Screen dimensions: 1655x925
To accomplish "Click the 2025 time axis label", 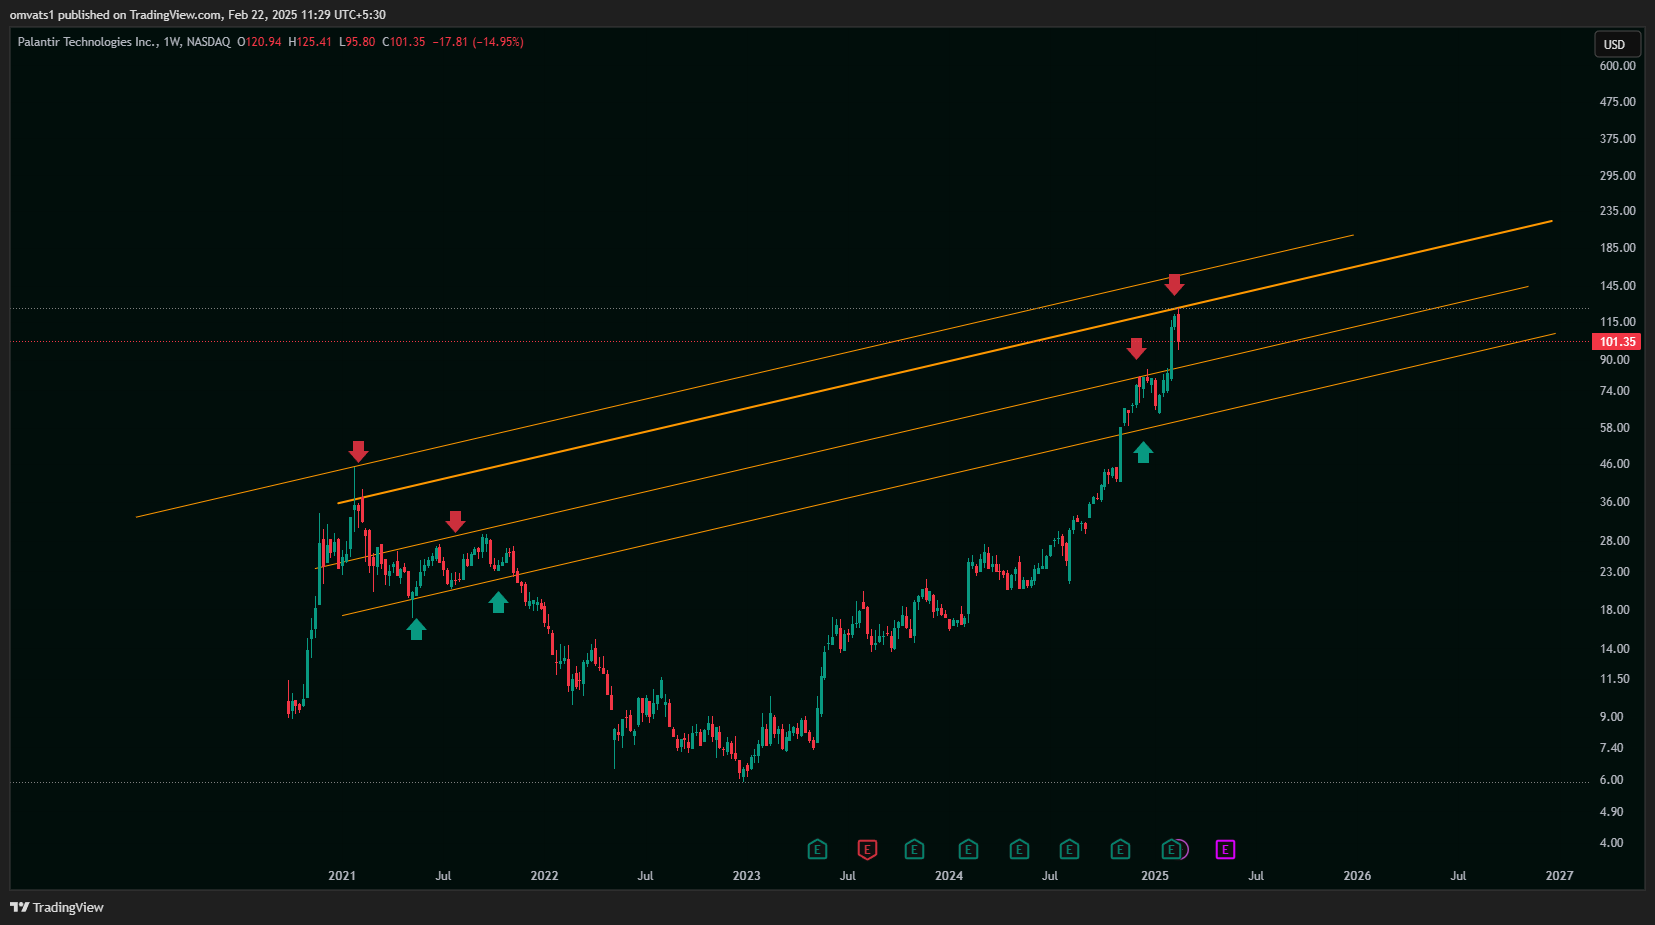I will coord(1155,876).
